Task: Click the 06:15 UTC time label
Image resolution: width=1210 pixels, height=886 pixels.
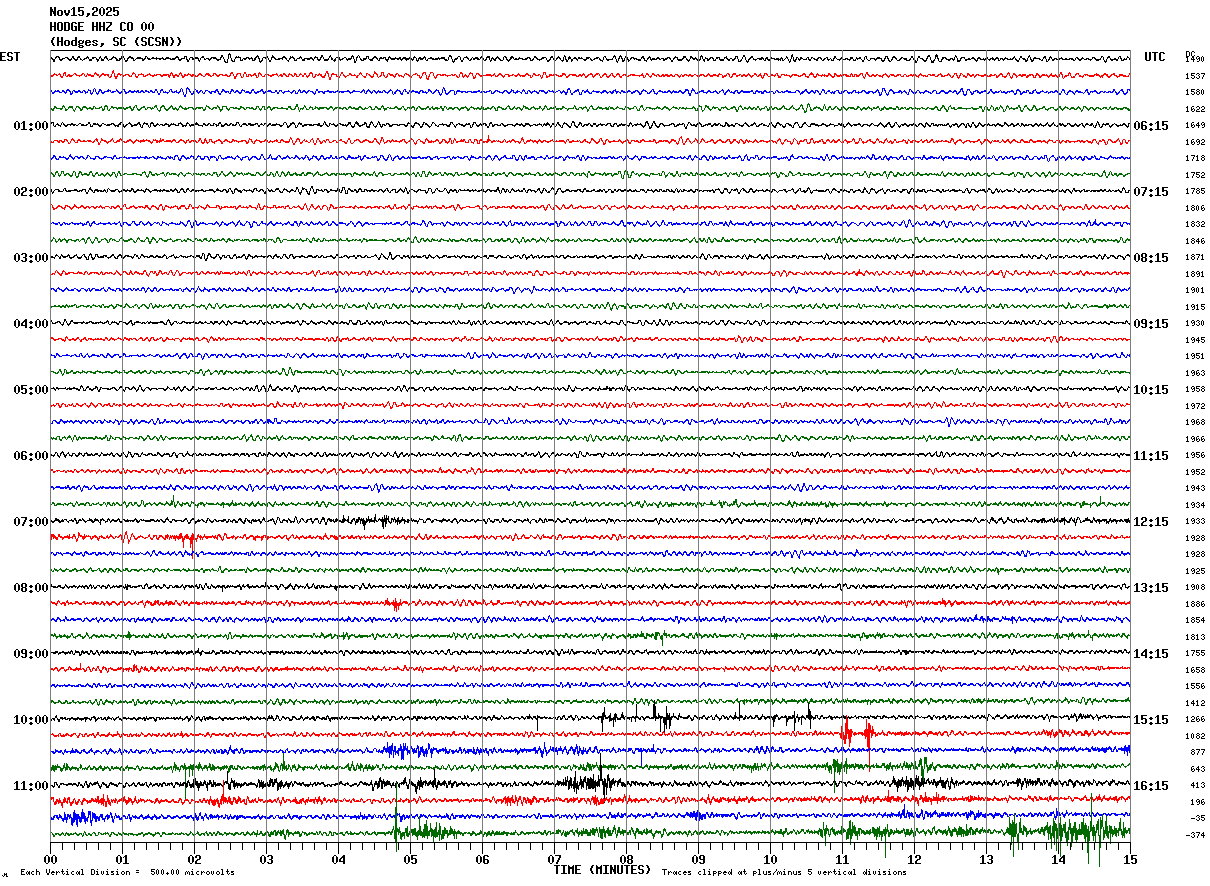Action: [x=1151, y=126]
